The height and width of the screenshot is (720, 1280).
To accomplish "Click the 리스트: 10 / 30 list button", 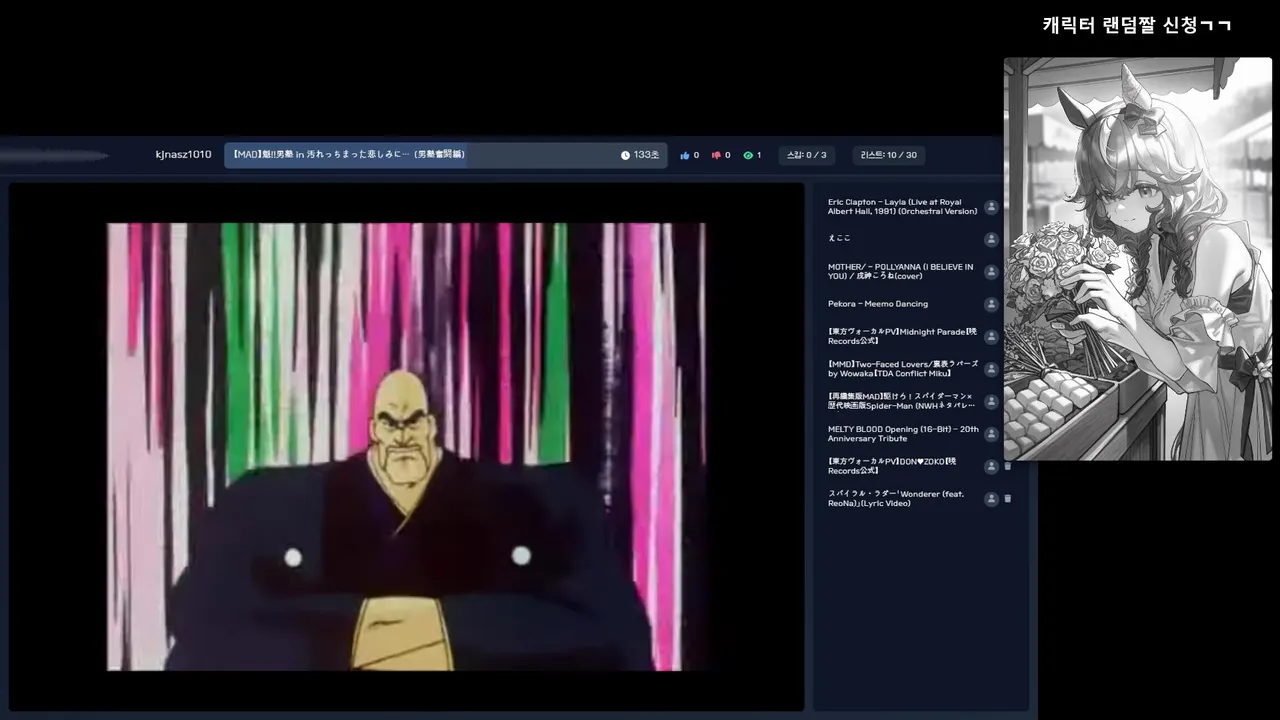I will coord(889,155).
